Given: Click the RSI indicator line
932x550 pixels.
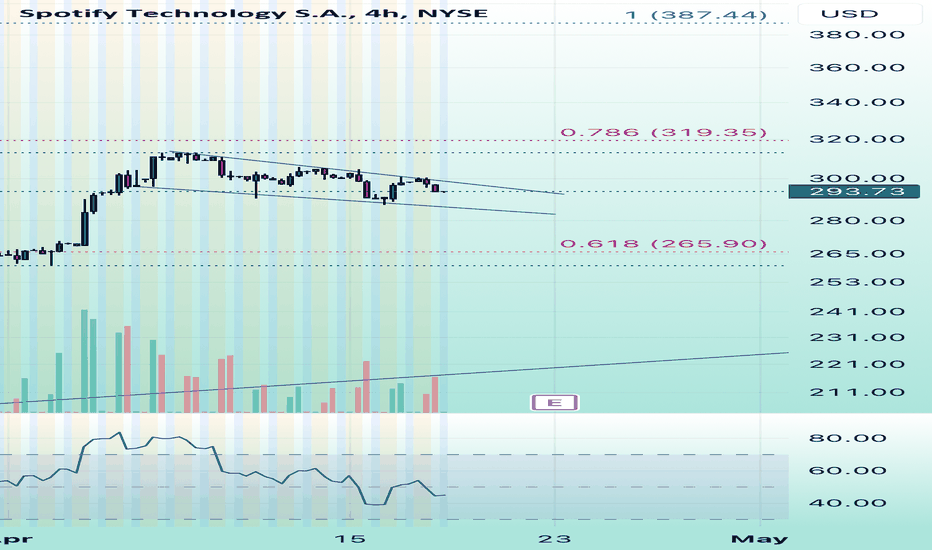Looking at the screenshot, I should 223,470.
